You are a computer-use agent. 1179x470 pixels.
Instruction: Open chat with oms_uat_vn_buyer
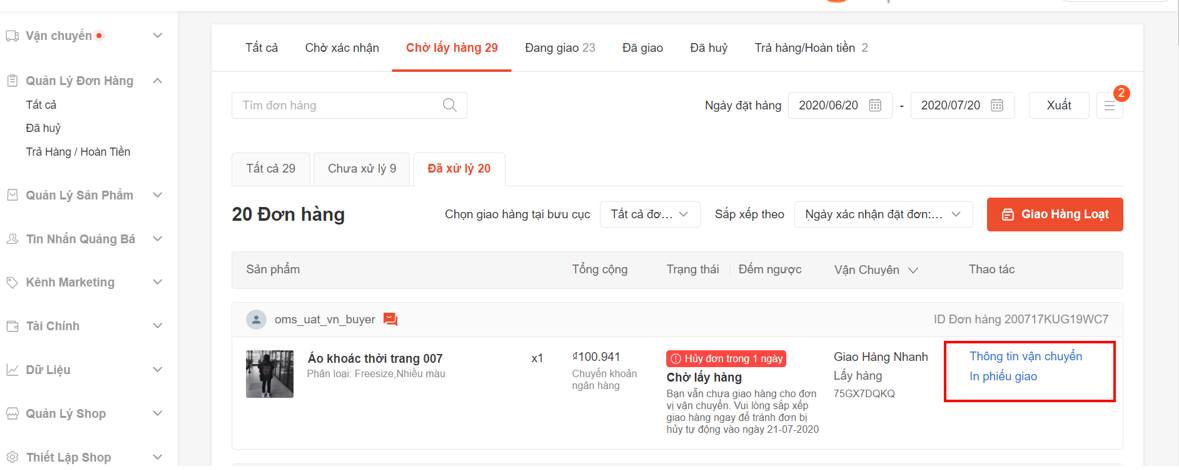390,319
